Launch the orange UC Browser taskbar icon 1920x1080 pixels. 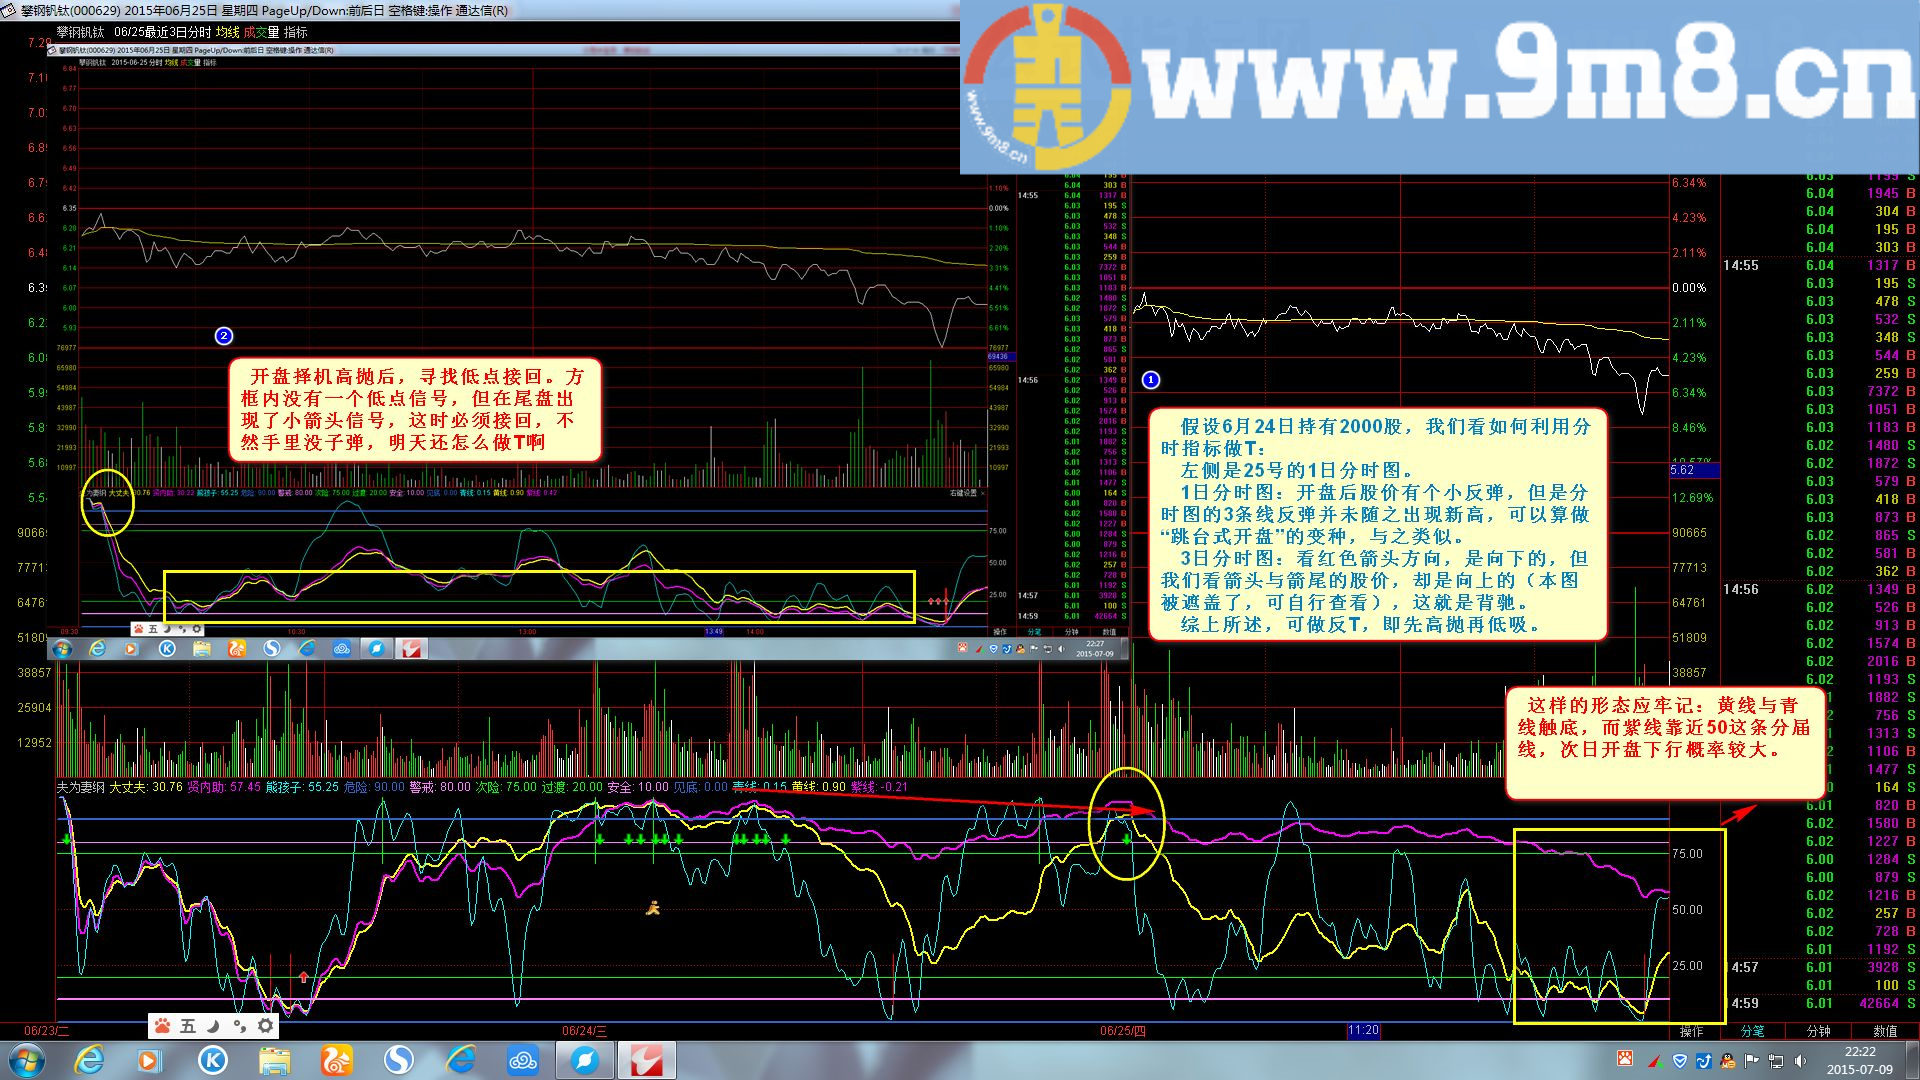tap(337, 1060)
